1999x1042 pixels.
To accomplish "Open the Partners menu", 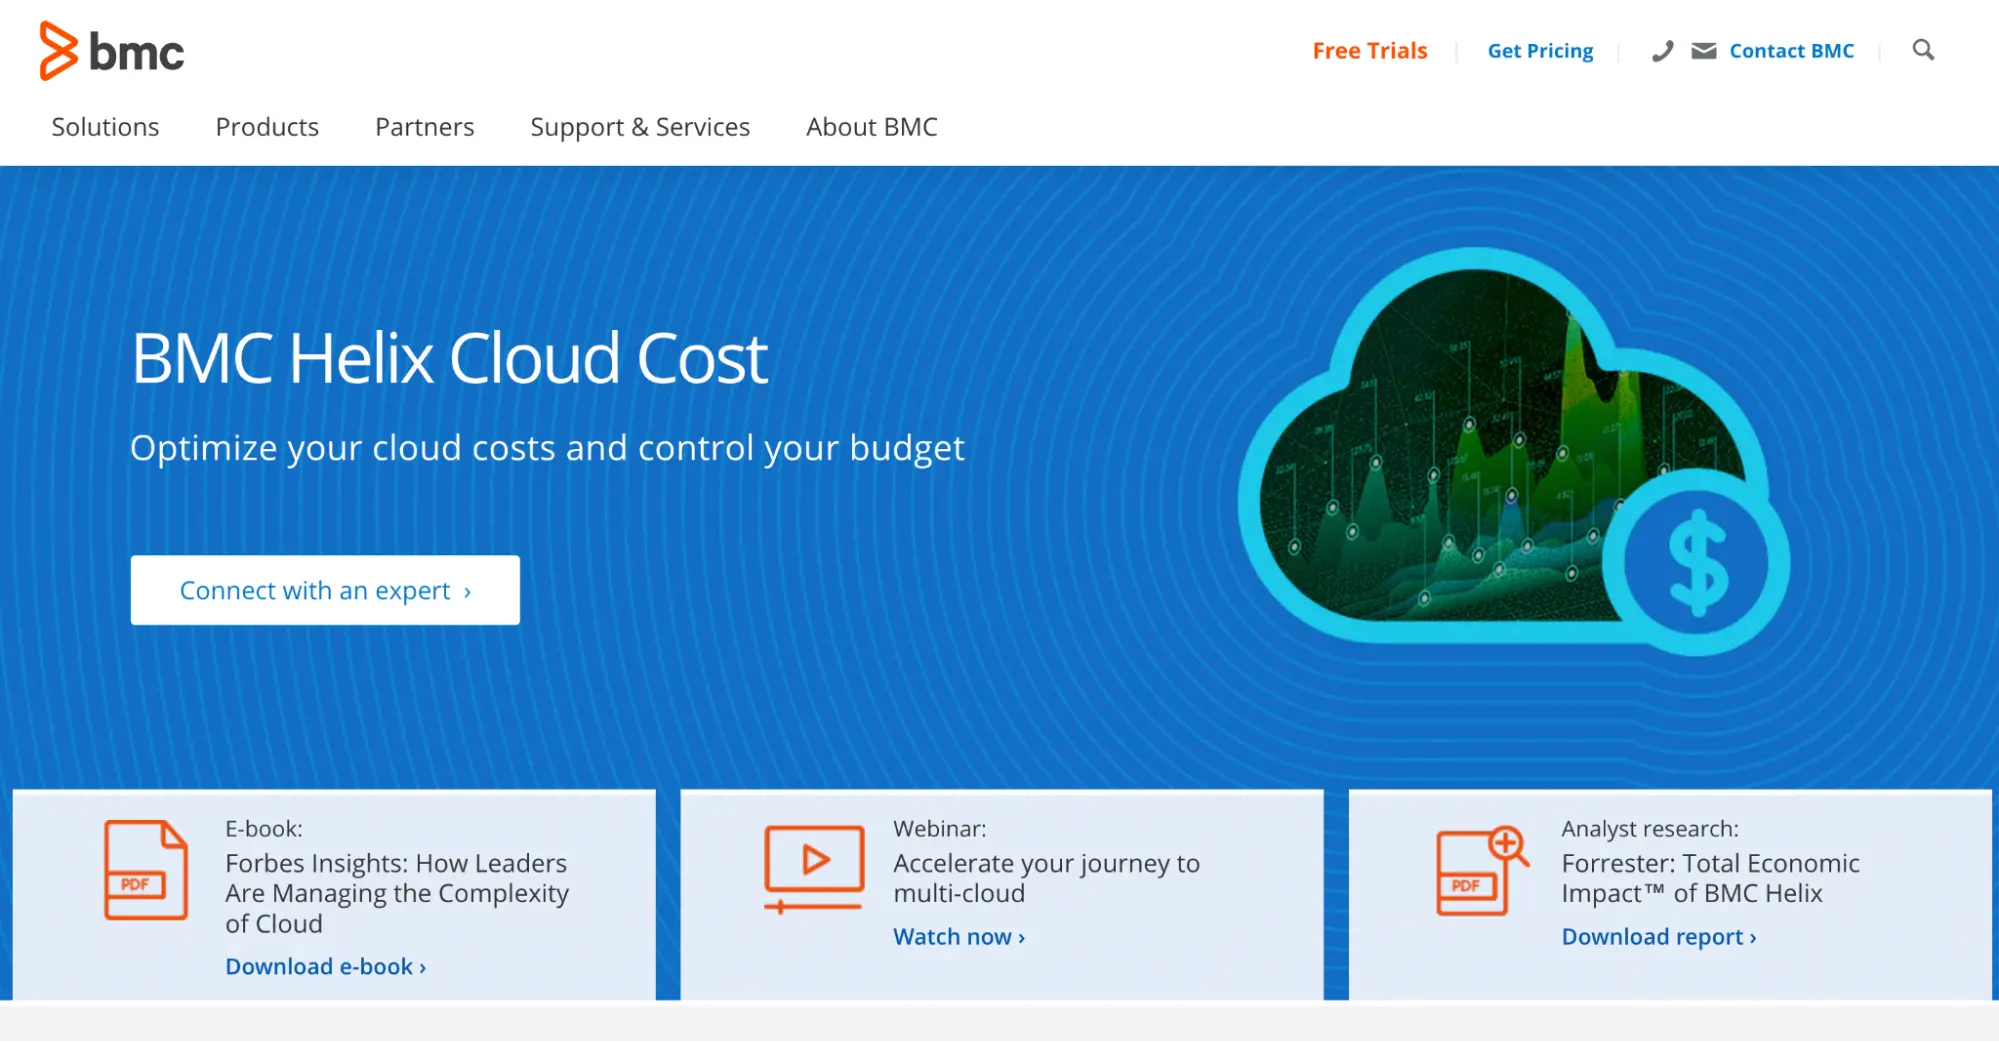I will point(424,127).
